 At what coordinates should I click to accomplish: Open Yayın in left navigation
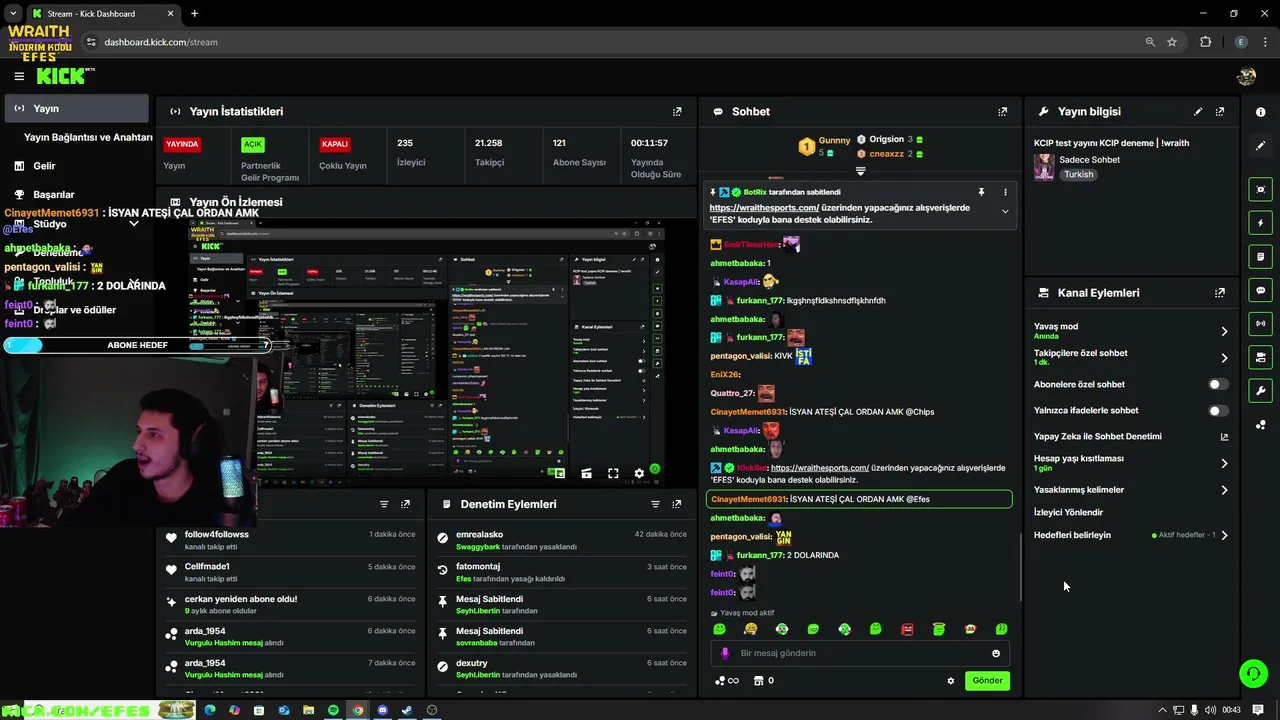point(76,108)
